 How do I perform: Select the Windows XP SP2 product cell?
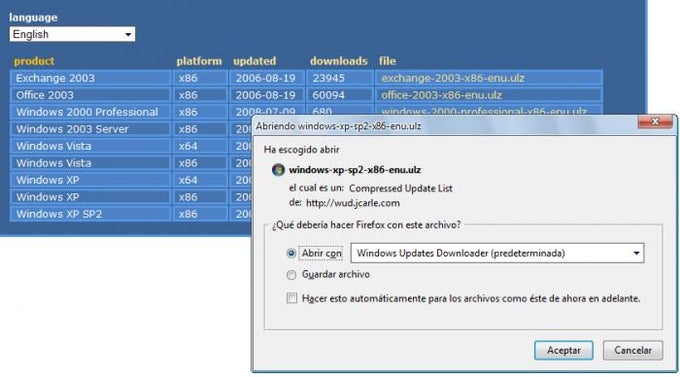[90, 214]
